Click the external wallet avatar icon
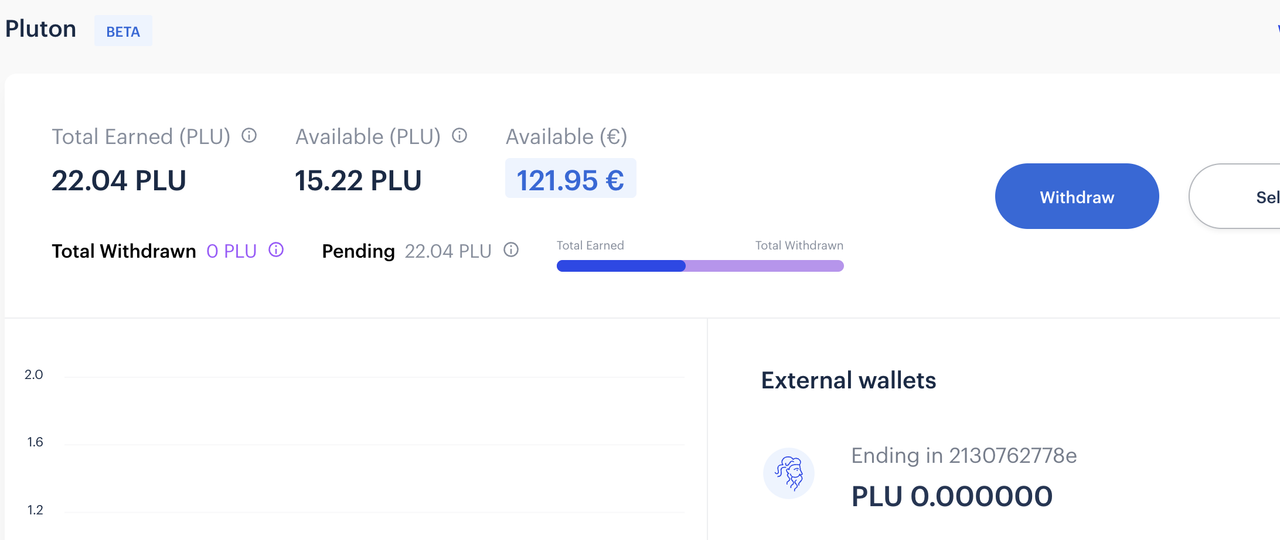Screen dimensions: 1280x540 788,473
